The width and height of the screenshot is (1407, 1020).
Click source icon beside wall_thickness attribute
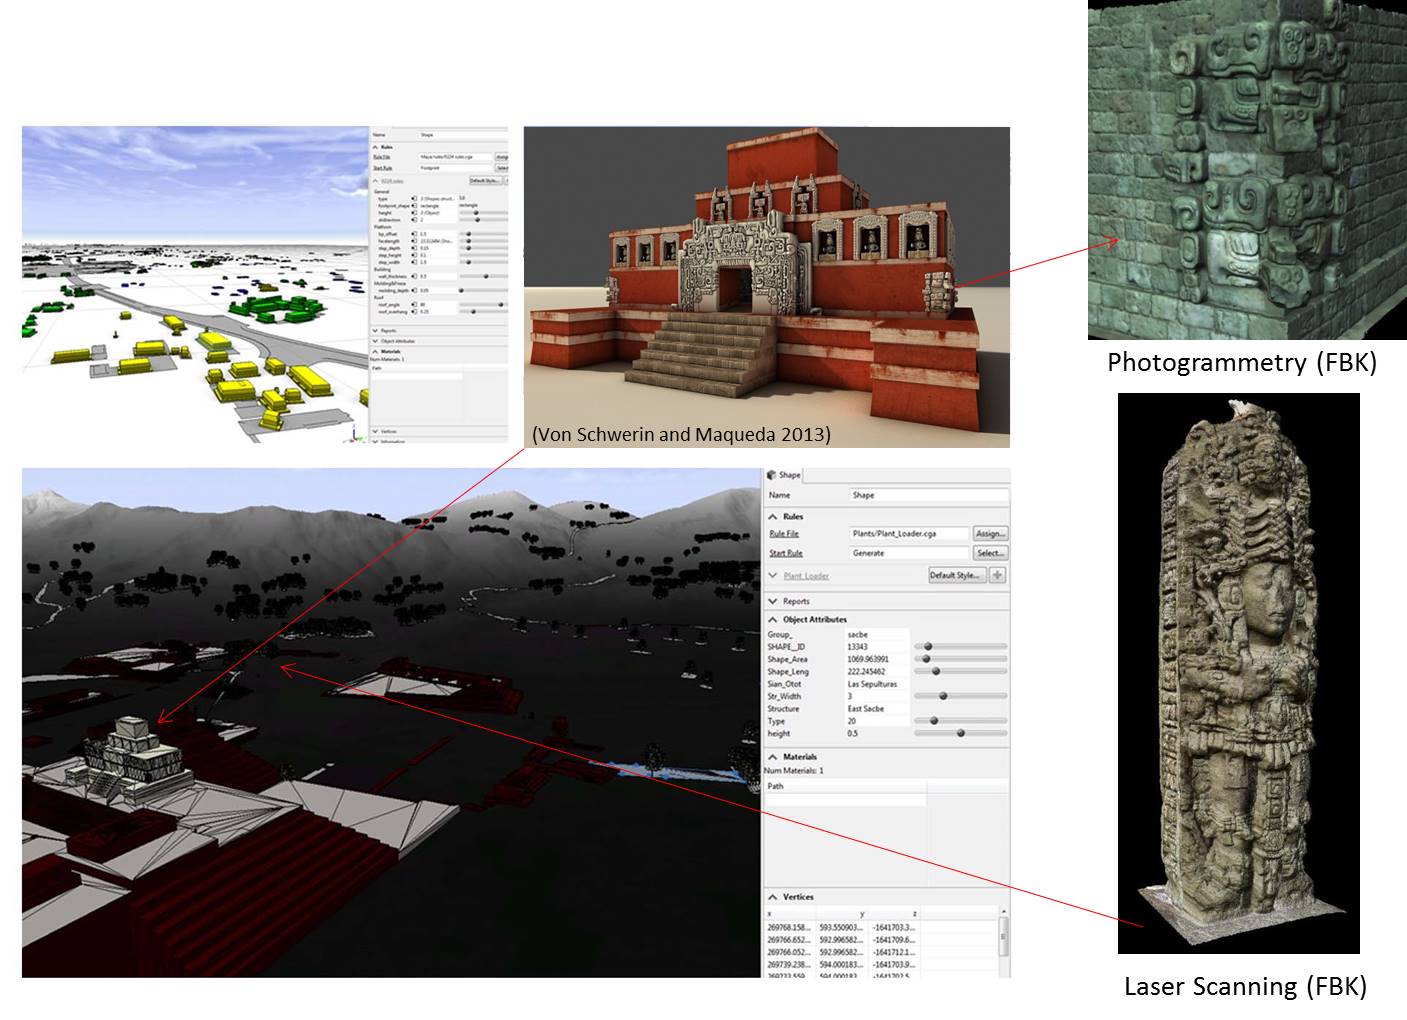414,276
